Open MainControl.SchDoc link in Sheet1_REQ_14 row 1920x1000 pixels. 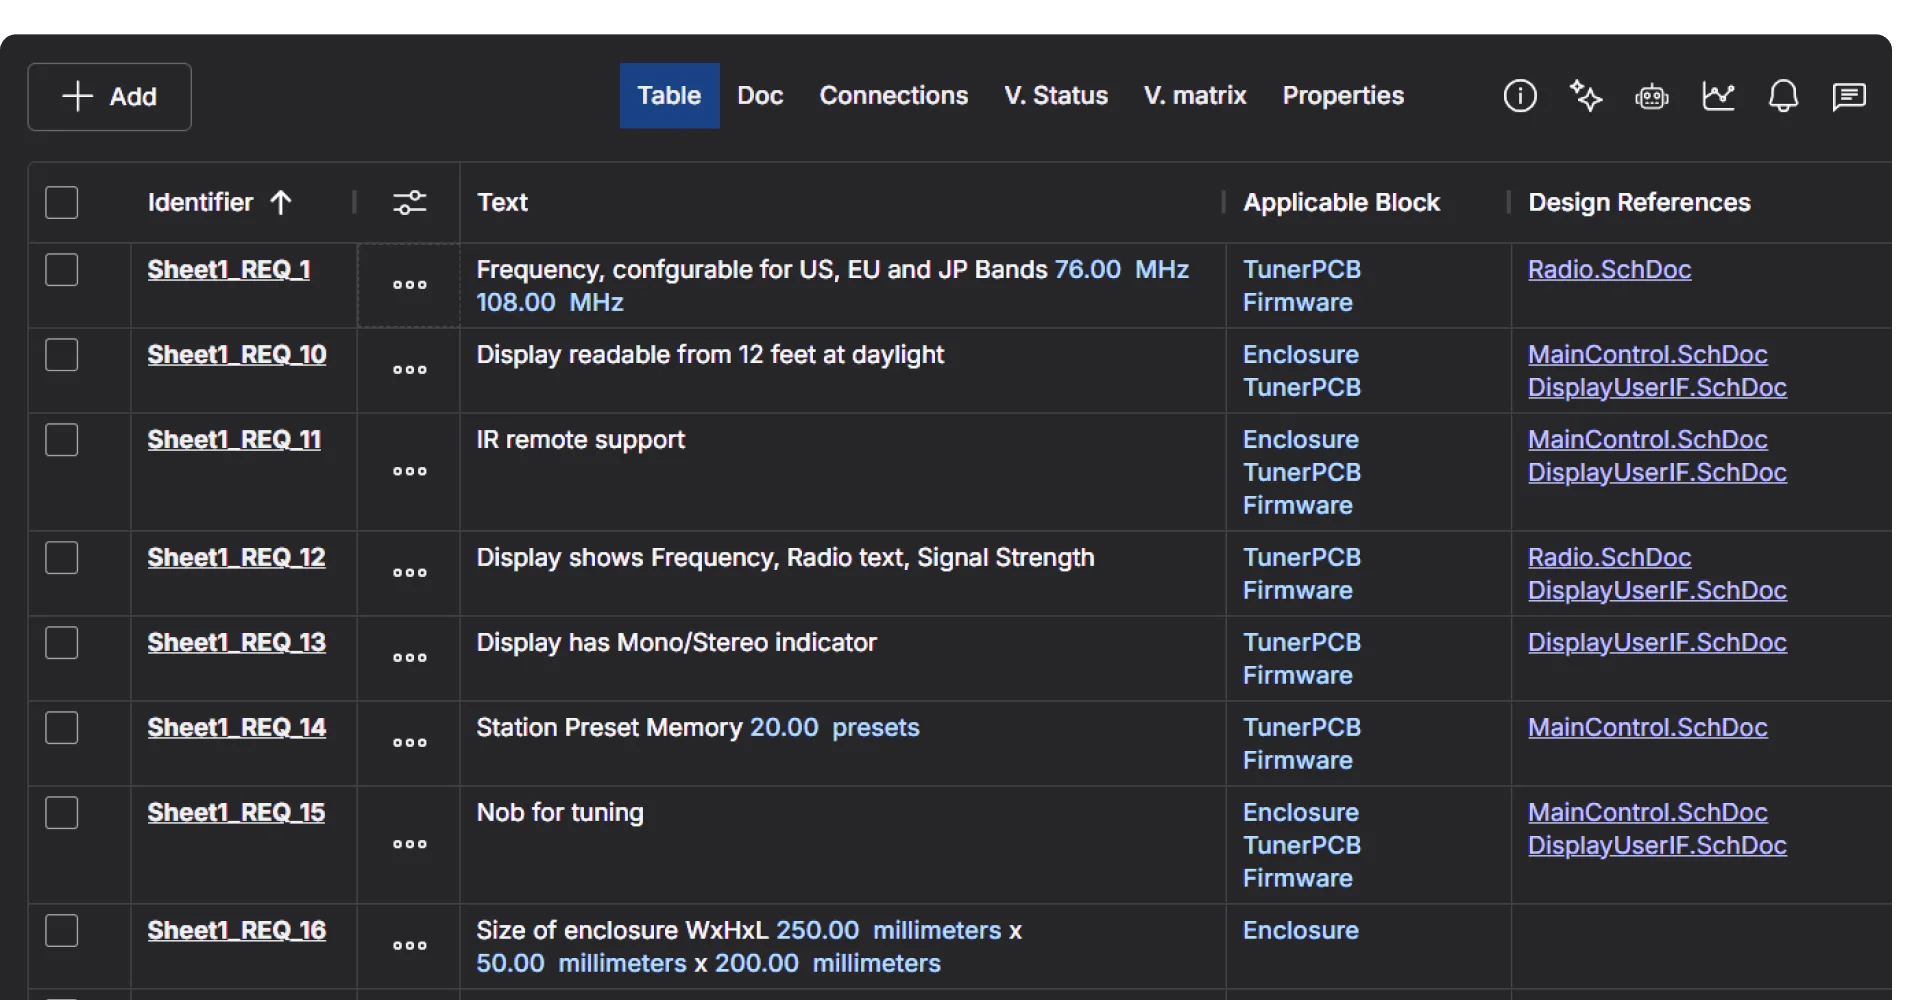click(1647, 728)
